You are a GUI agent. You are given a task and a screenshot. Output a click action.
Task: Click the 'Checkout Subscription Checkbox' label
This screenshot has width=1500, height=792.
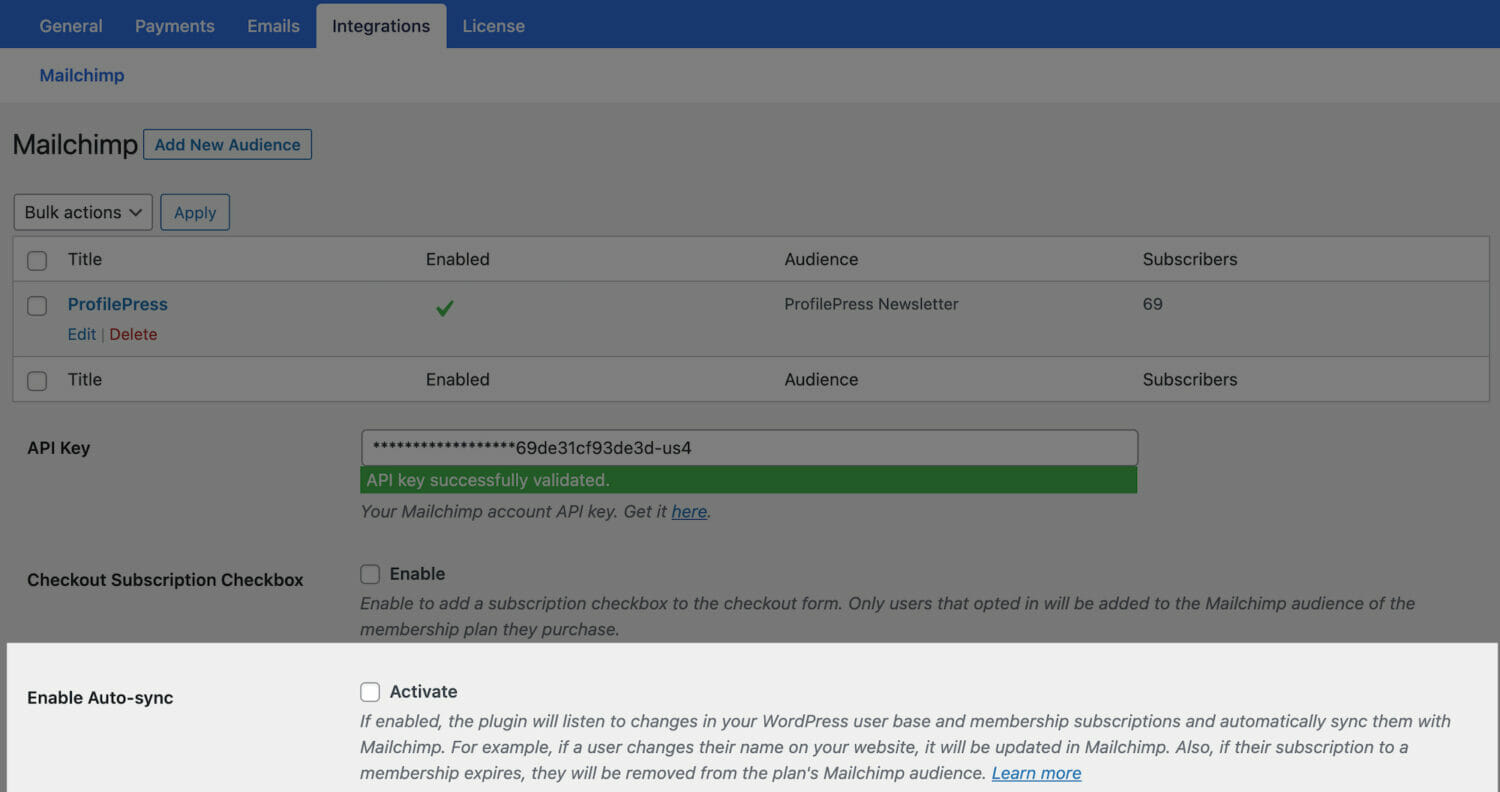pos(165,579)
